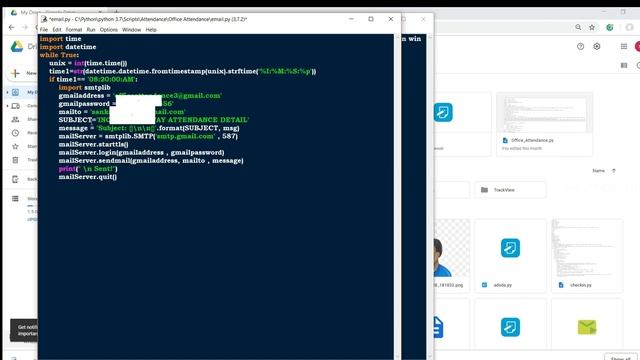Reverse sort direction with the up arrow
The width and height of the screenshot is (640, 360).
point(613,171)
